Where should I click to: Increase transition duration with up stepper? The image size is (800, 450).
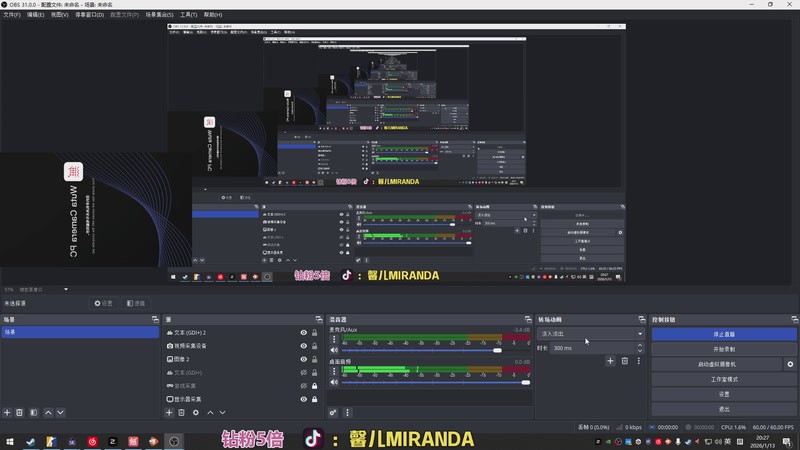[640, 345]
